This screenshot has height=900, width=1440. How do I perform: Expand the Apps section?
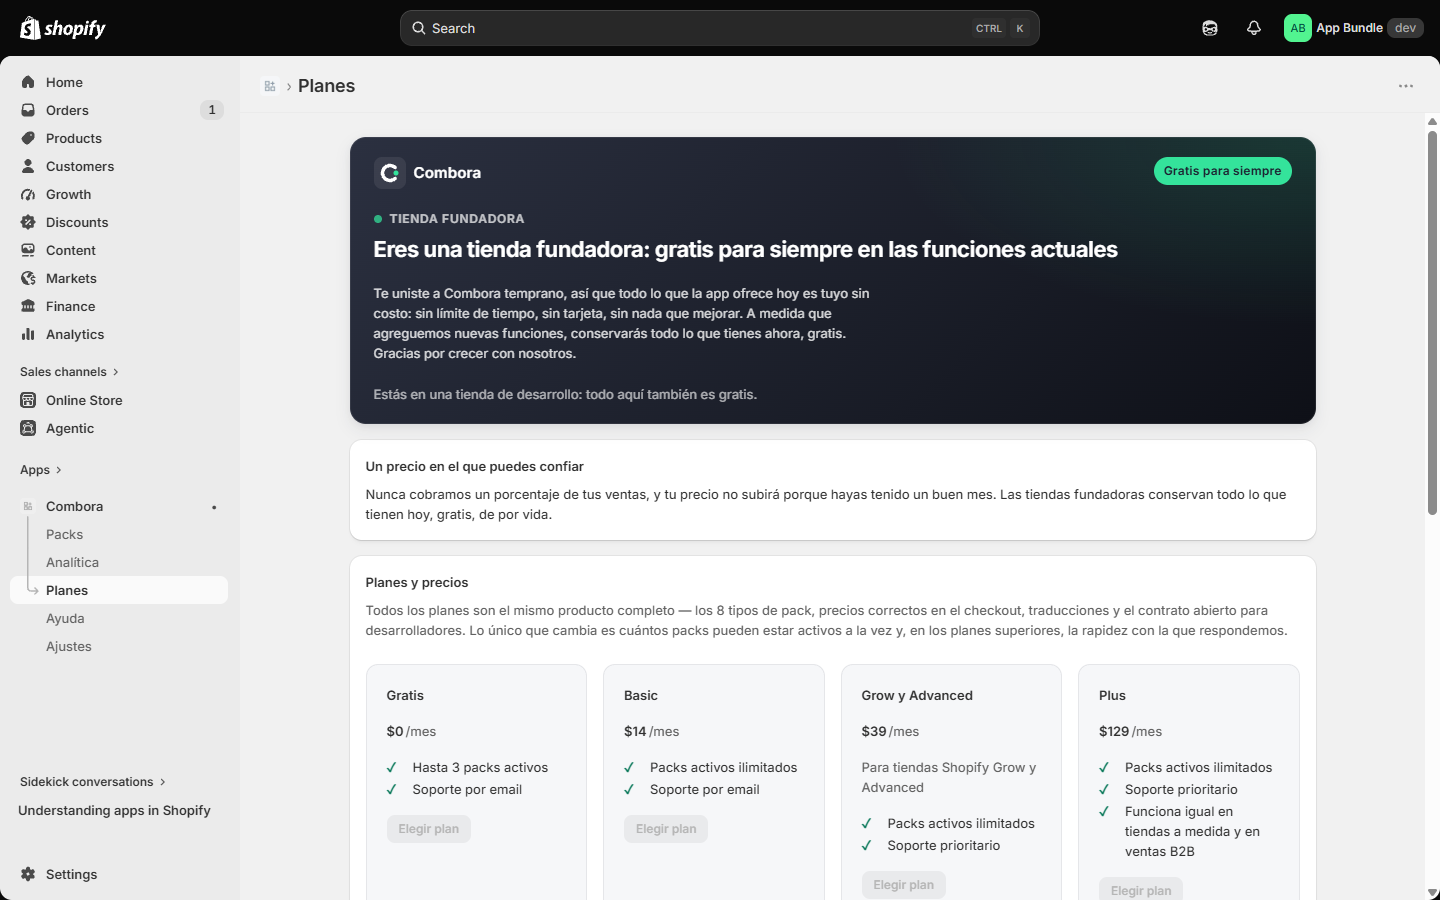pyautogui.click(x=41, y=470)
